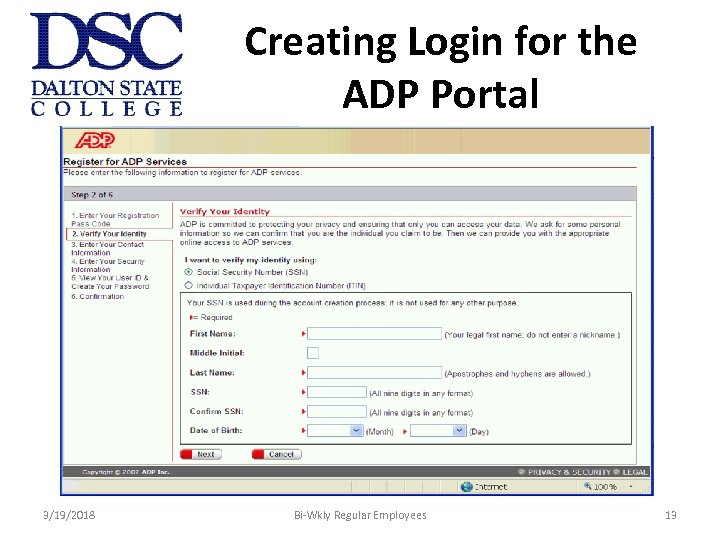The image size is (720, 540).
Task: Open the Date of Birth Day dropdown
Action: coord(459,431)
